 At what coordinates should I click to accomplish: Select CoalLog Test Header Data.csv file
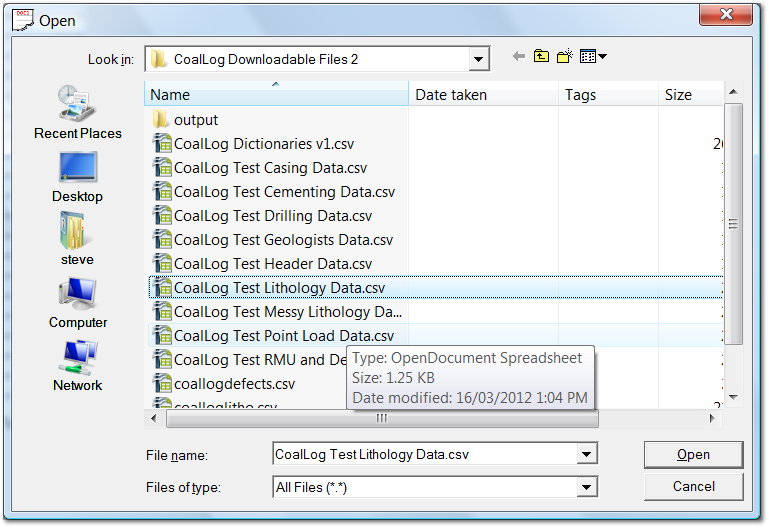(x=272, y=264)
